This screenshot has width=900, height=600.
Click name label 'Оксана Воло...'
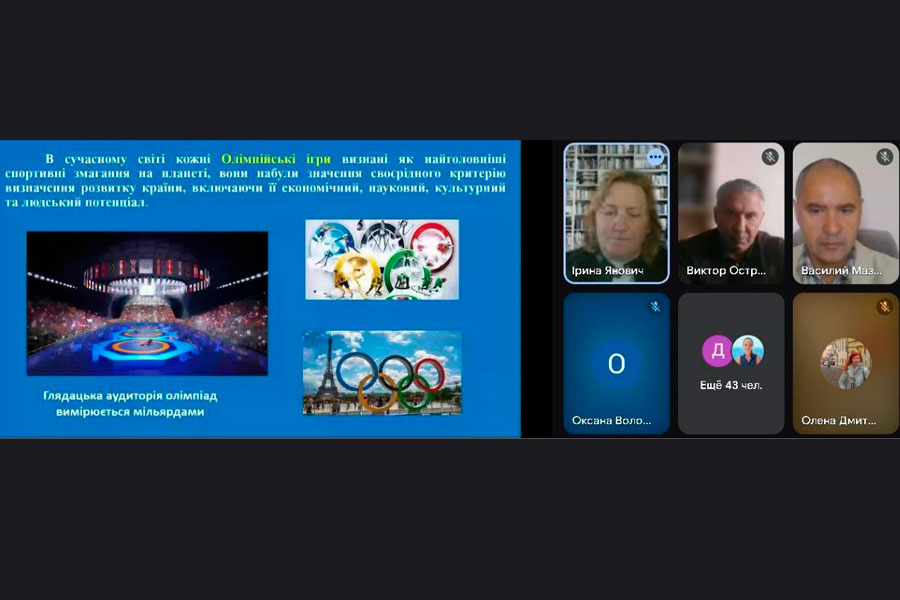[x=611, y=420]
